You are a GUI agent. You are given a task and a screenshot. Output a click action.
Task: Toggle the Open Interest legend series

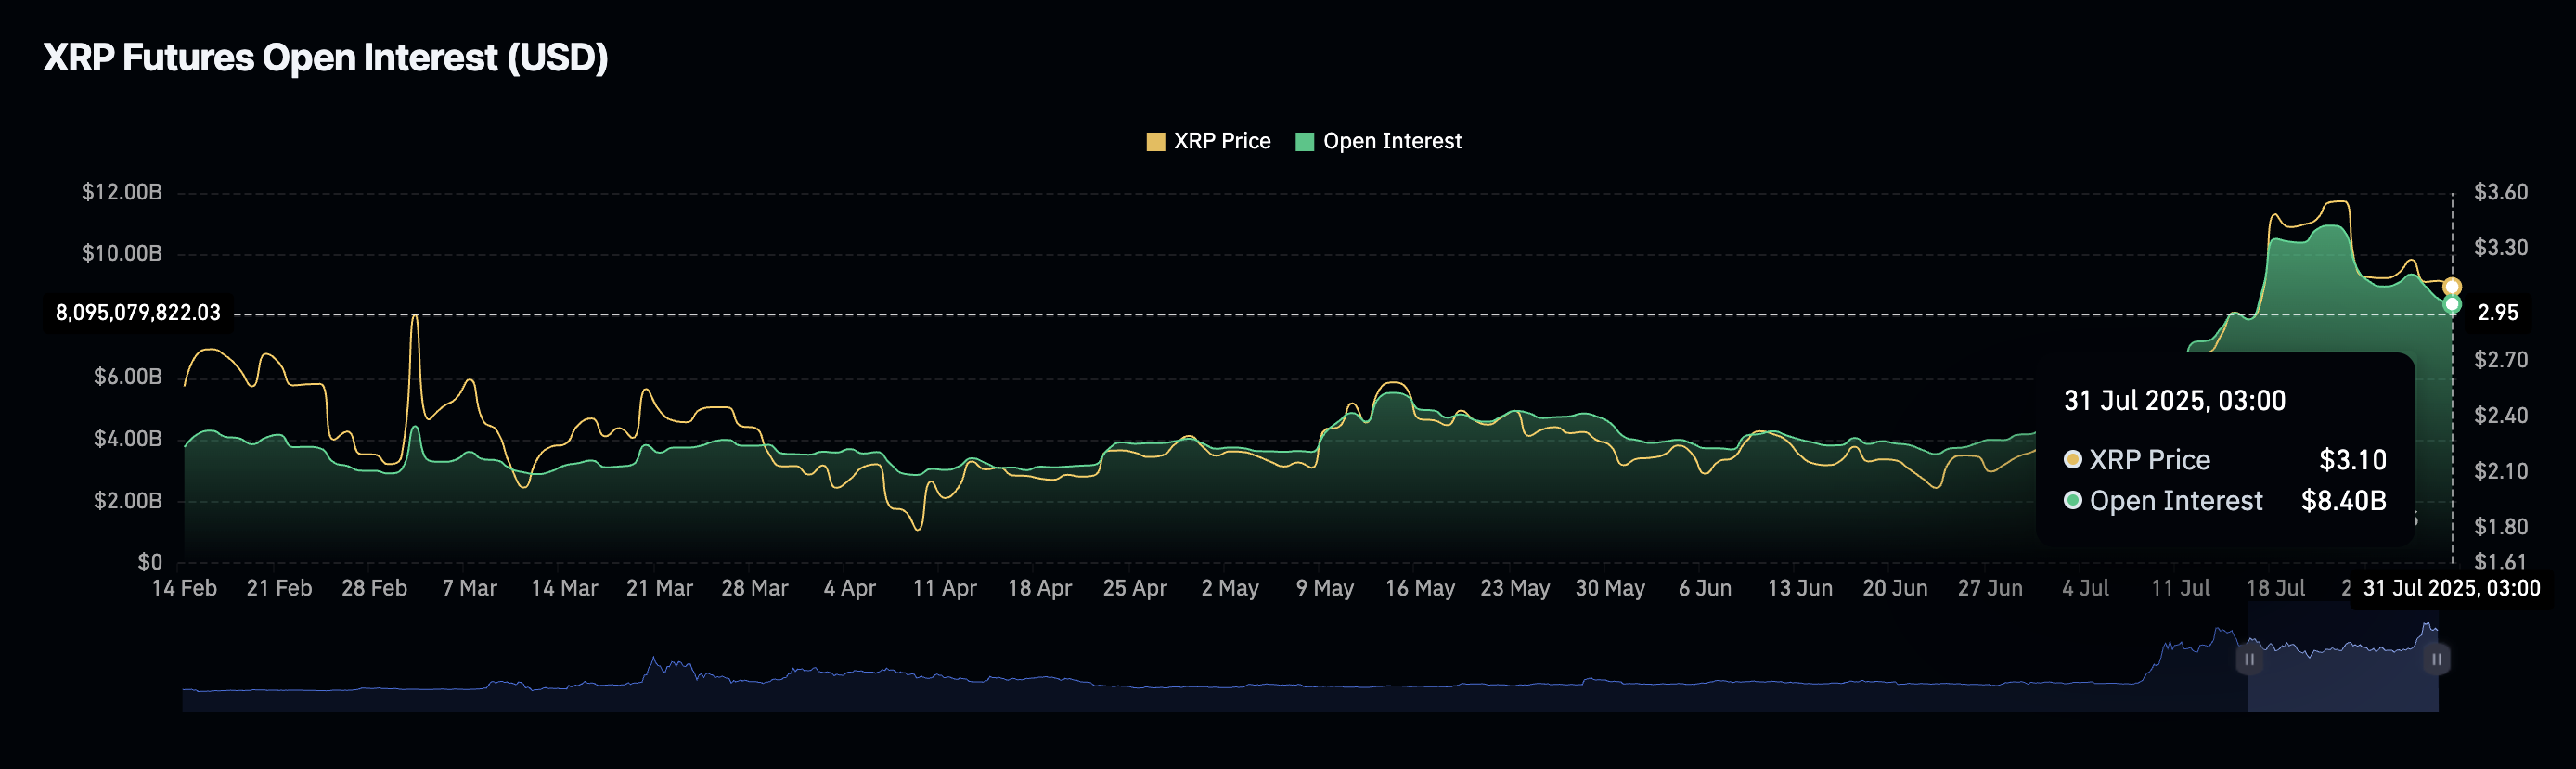(x=1378, y=141)
